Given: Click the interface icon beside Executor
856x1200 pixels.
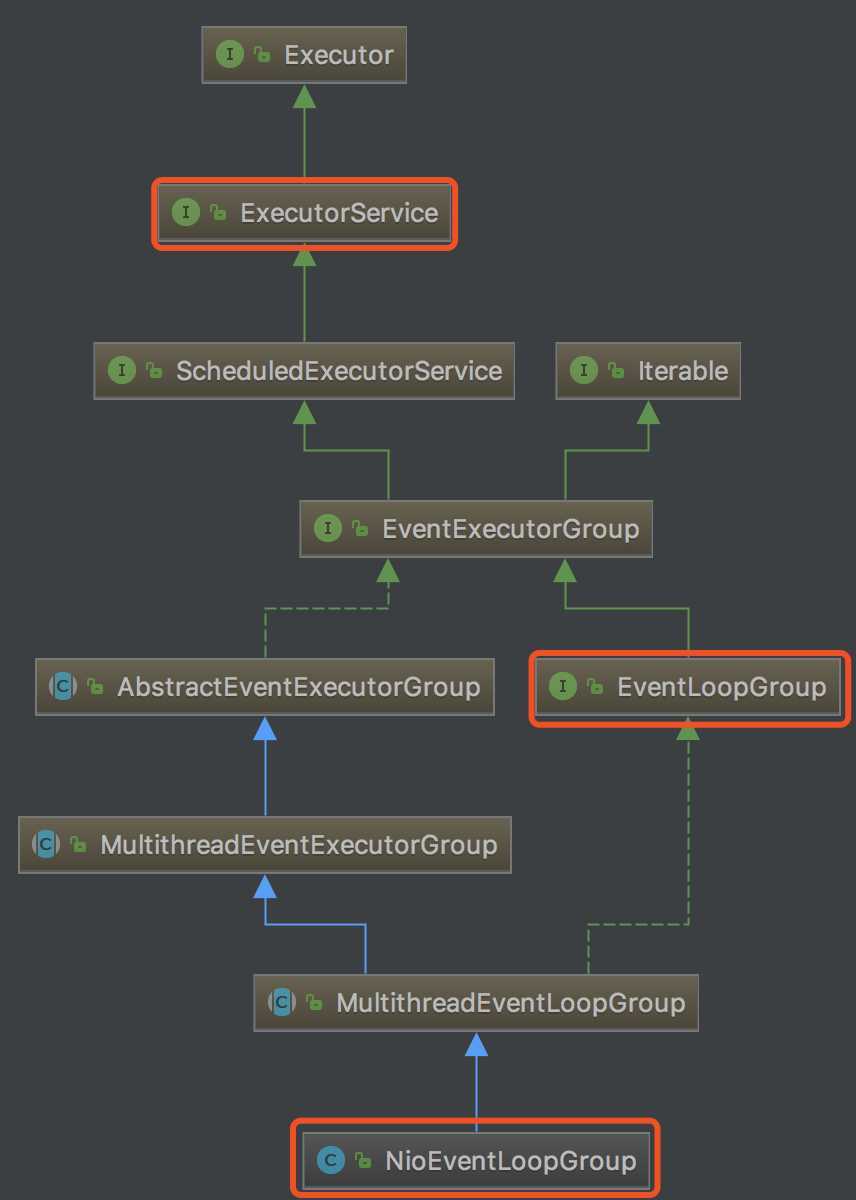Looking at the screenshot, I should [230, 55].
